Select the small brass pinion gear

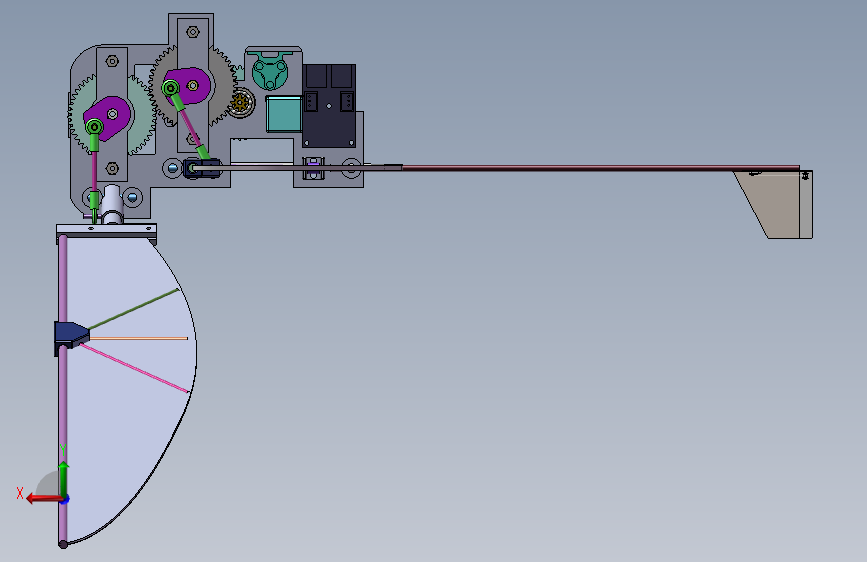pos(240,103)
